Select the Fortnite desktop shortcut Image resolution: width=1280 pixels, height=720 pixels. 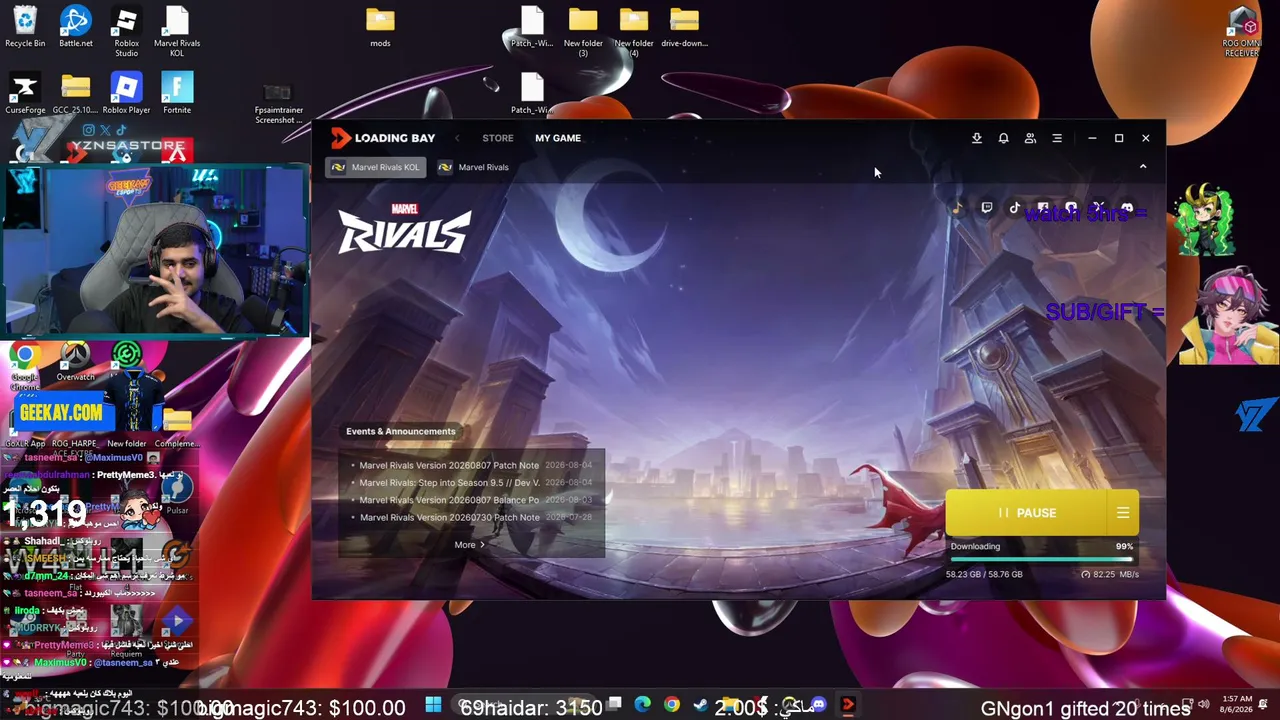177,94
